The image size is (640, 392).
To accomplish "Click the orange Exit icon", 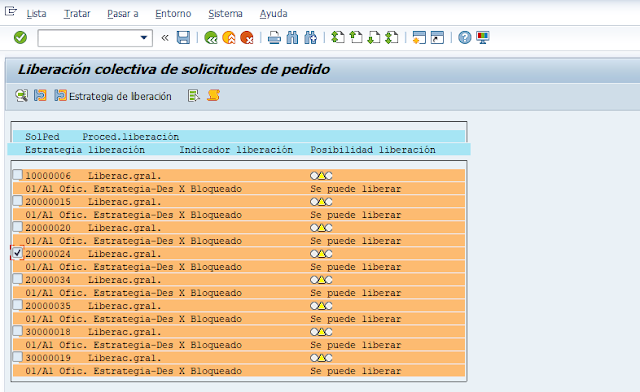I will pos(229,38).
